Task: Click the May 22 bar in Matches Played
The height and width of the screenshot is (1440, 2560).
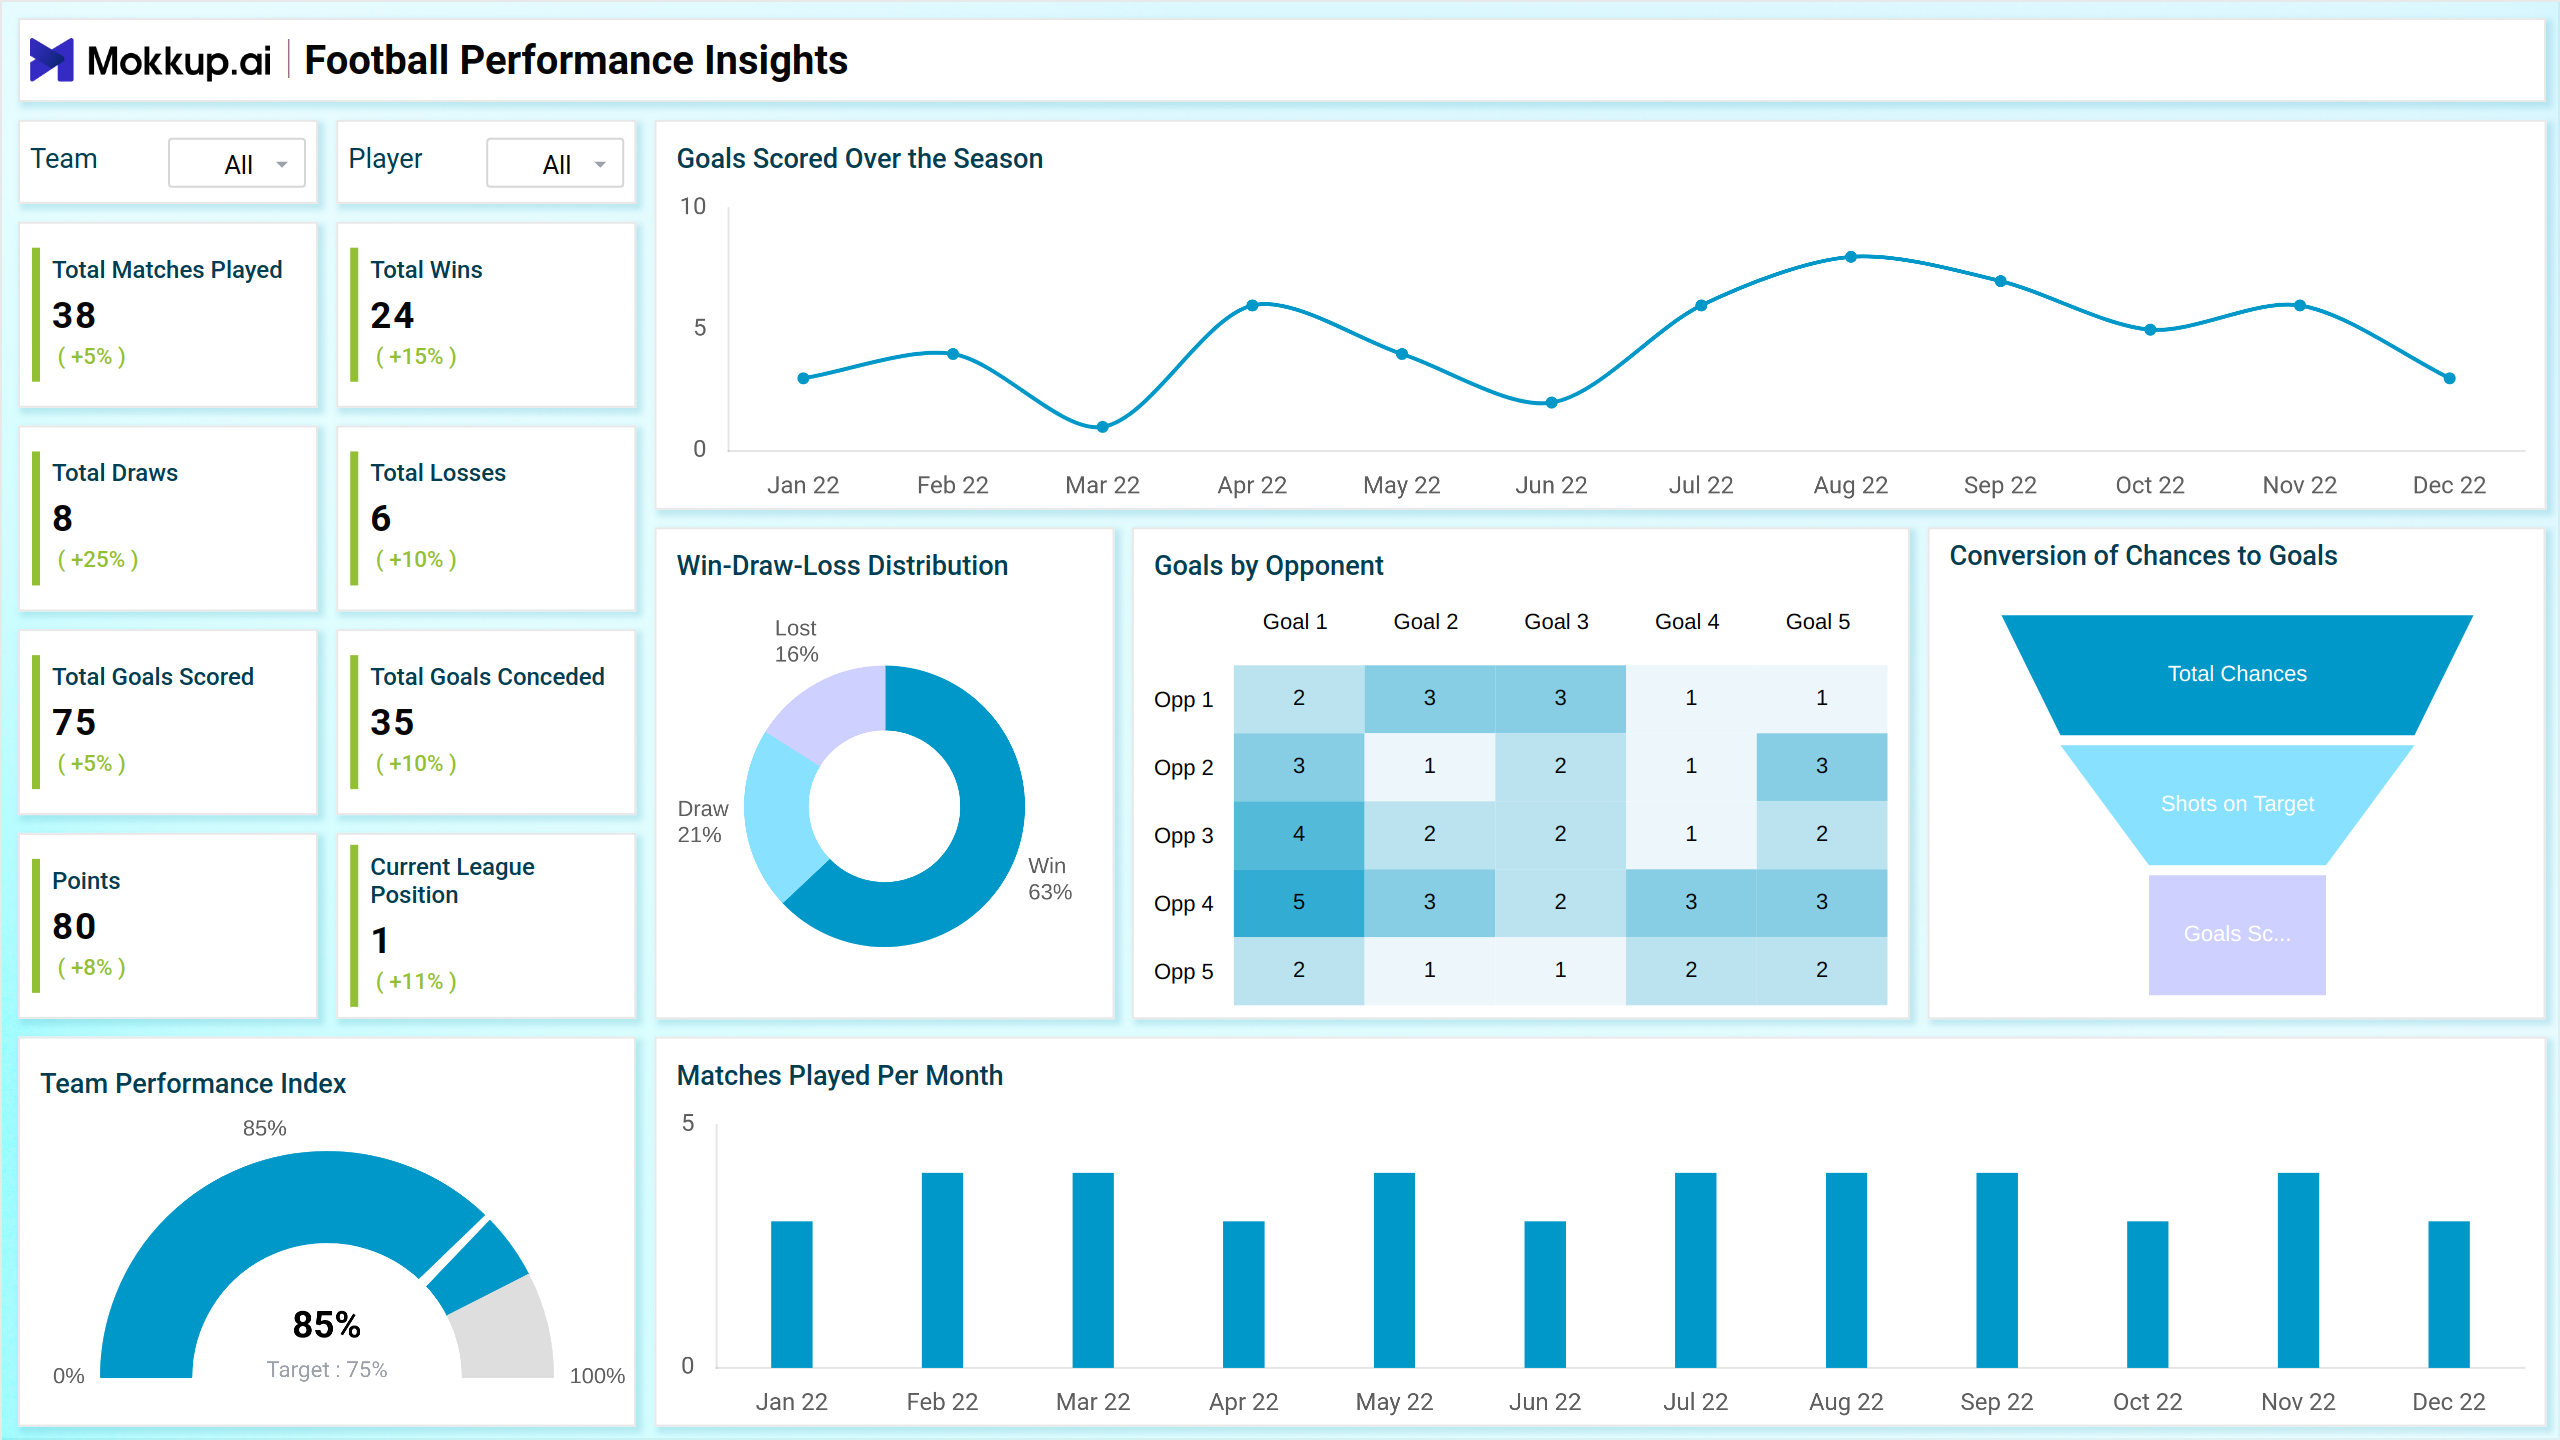Action: [1394, 1270]
